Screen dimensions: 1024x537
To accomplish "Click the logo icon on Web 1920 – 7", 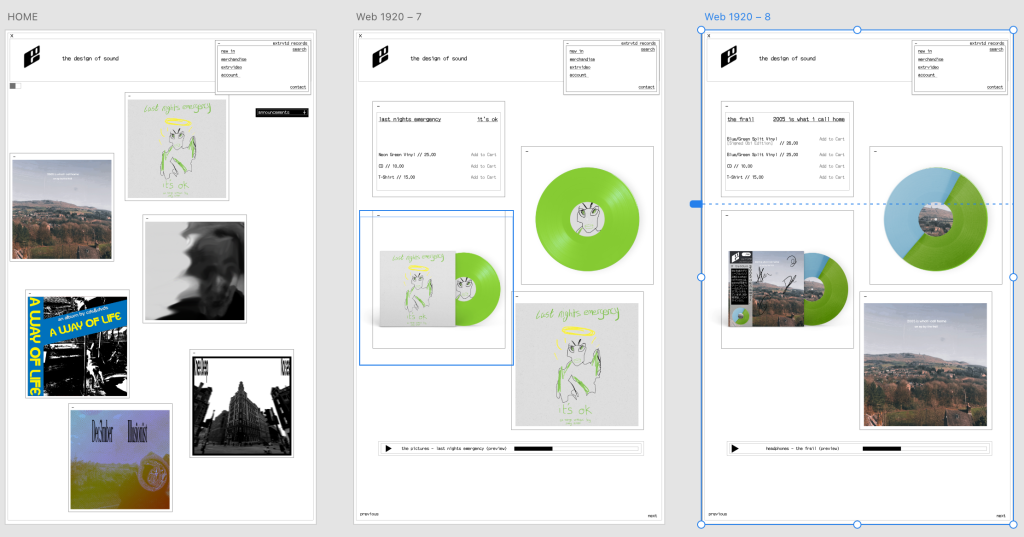I will tap(380, 58).
